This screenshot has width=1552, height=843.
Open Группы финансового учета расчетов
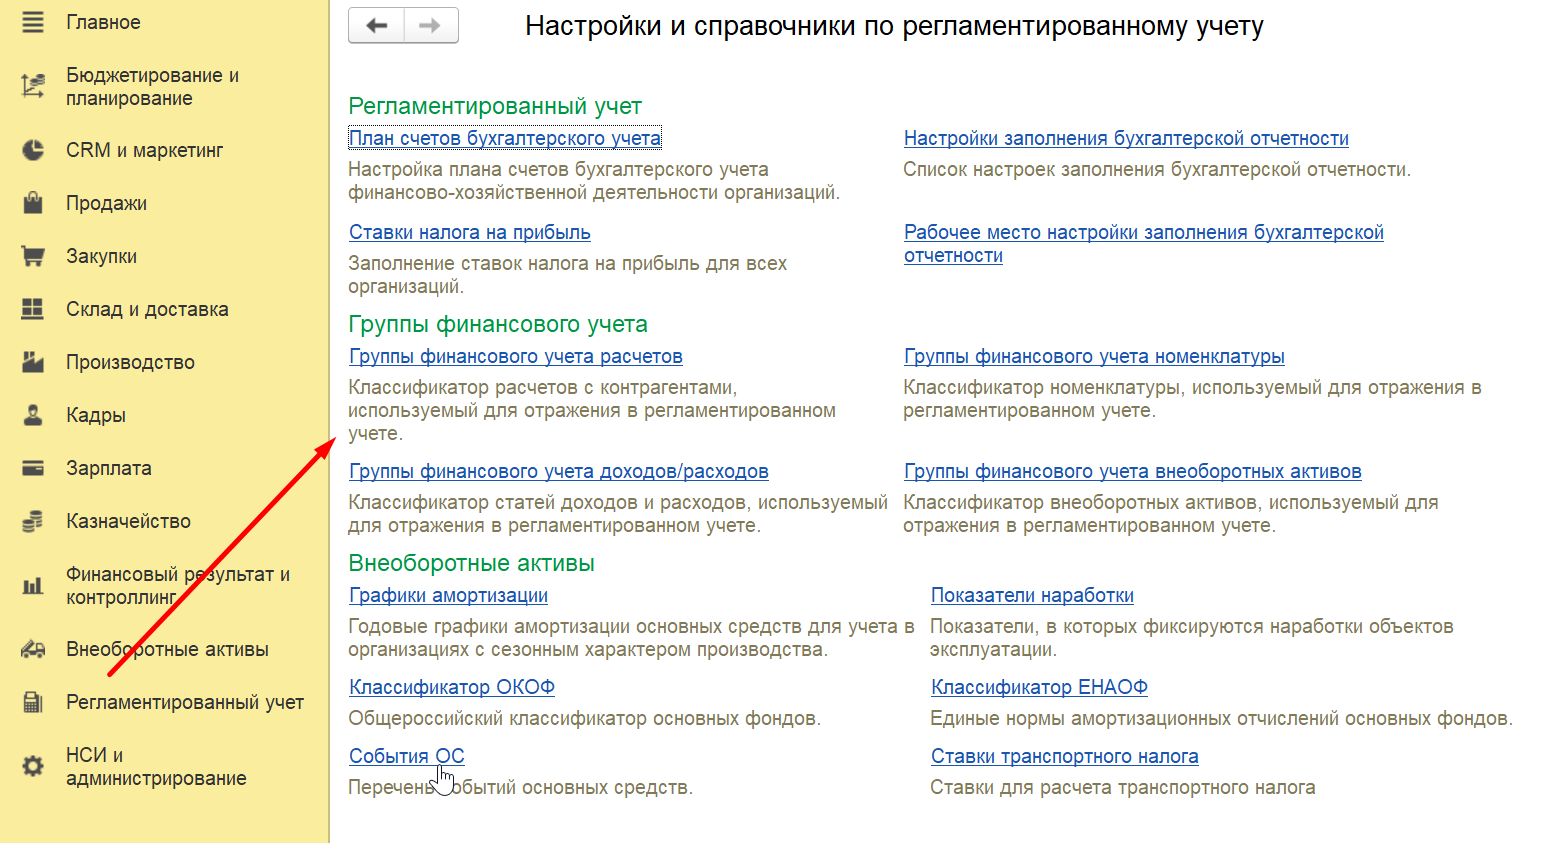516,356
